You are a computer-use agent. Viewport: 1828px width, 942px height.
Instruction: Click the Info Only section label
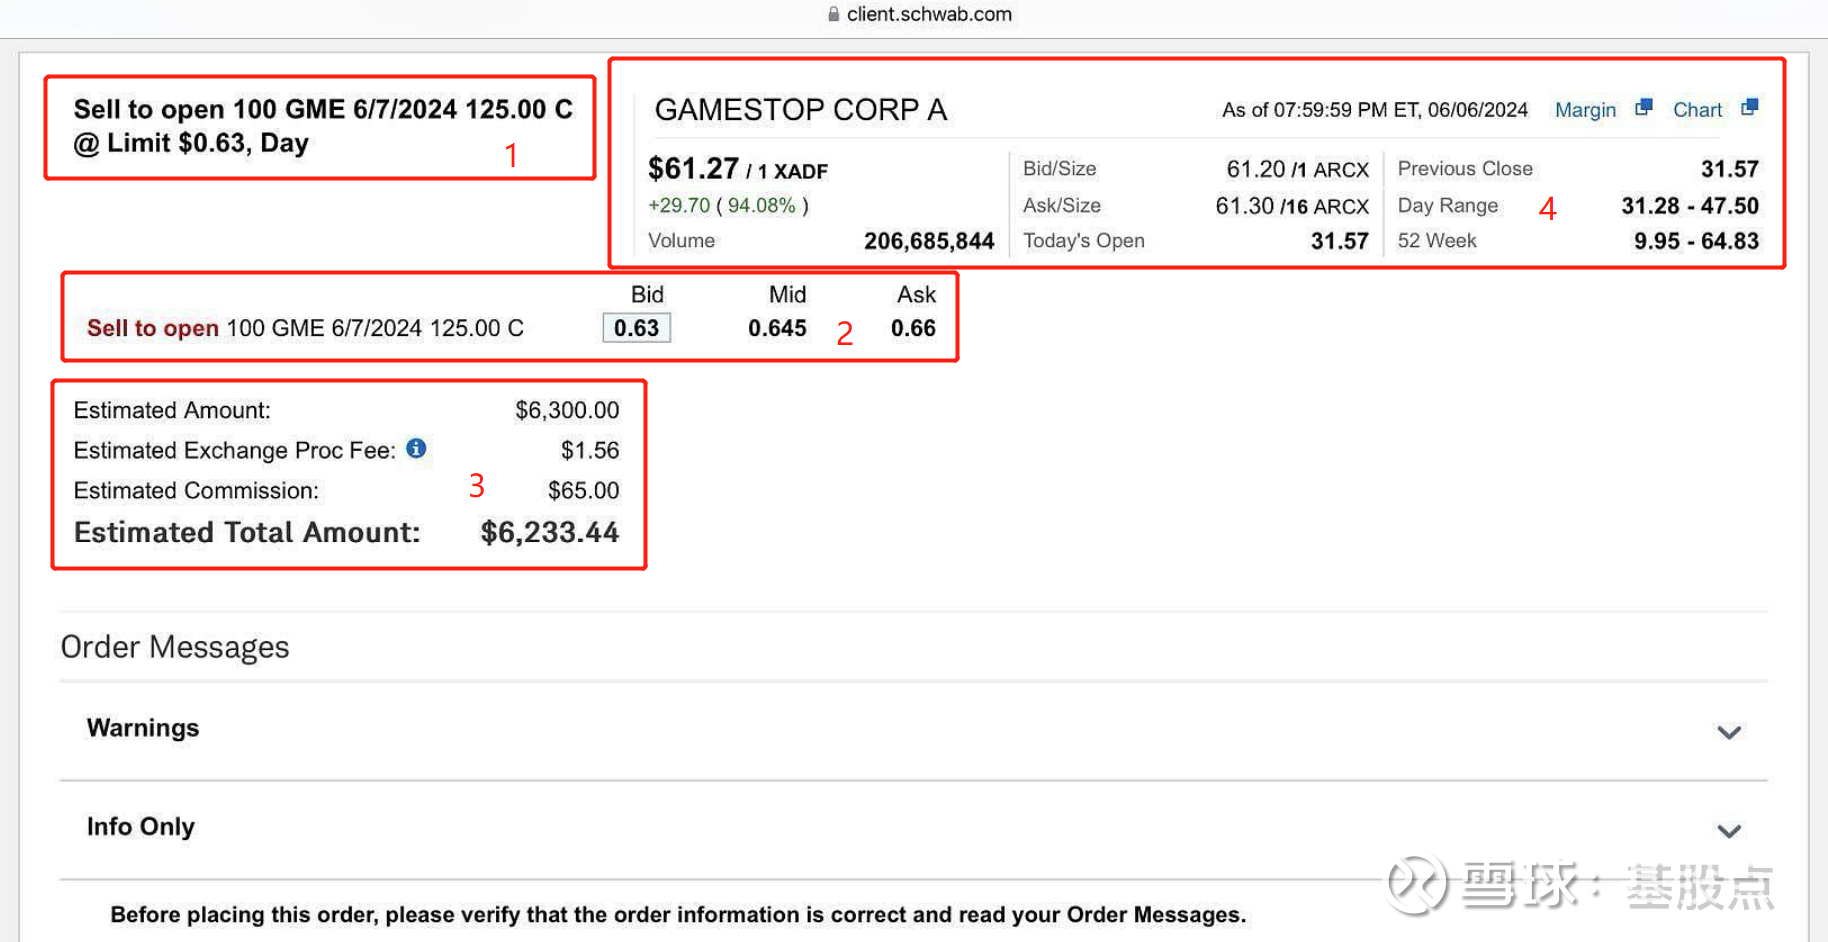click(x=141, y=827)
